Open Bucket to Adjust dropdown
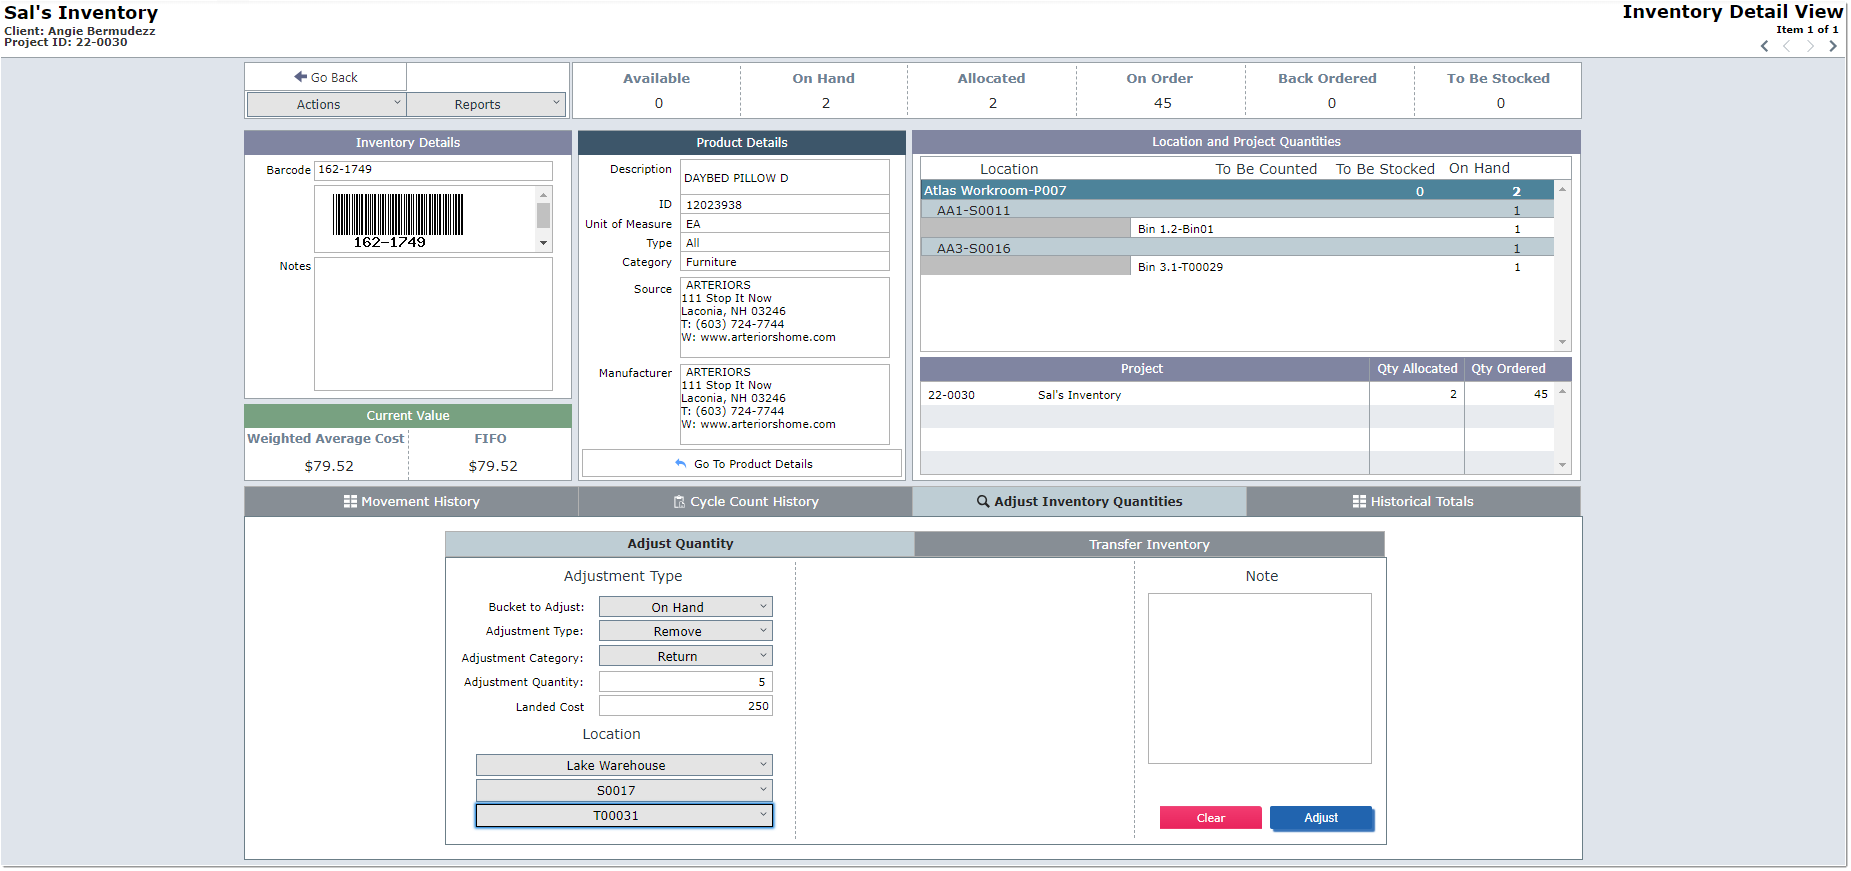 click(x=686, y=607)
